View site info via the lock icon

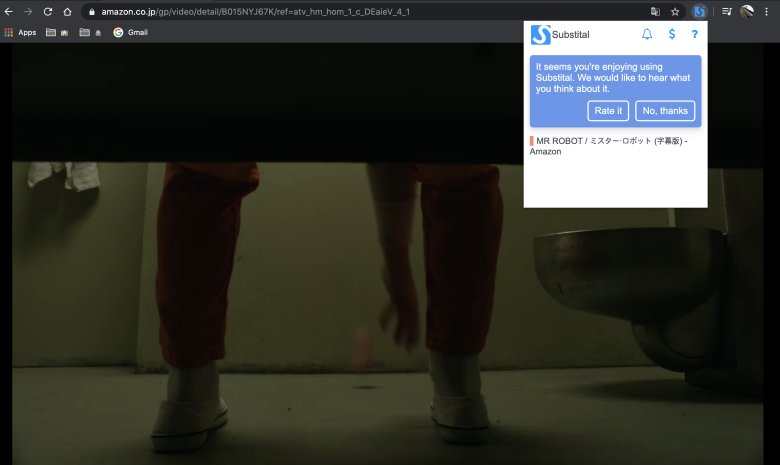(92, 11)
